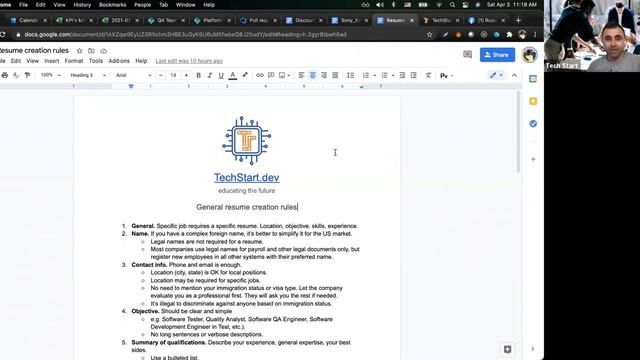The width and height of the screenshot is (640, 360).
Task: Click the font size 14 field
Action: coord(173,75)
